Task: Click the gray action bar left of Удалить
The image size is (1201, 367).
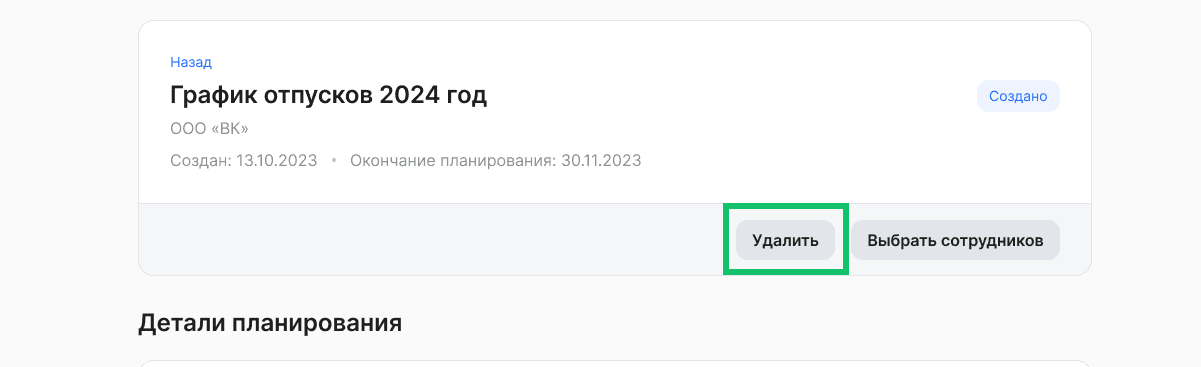Action: pos(430,240)
